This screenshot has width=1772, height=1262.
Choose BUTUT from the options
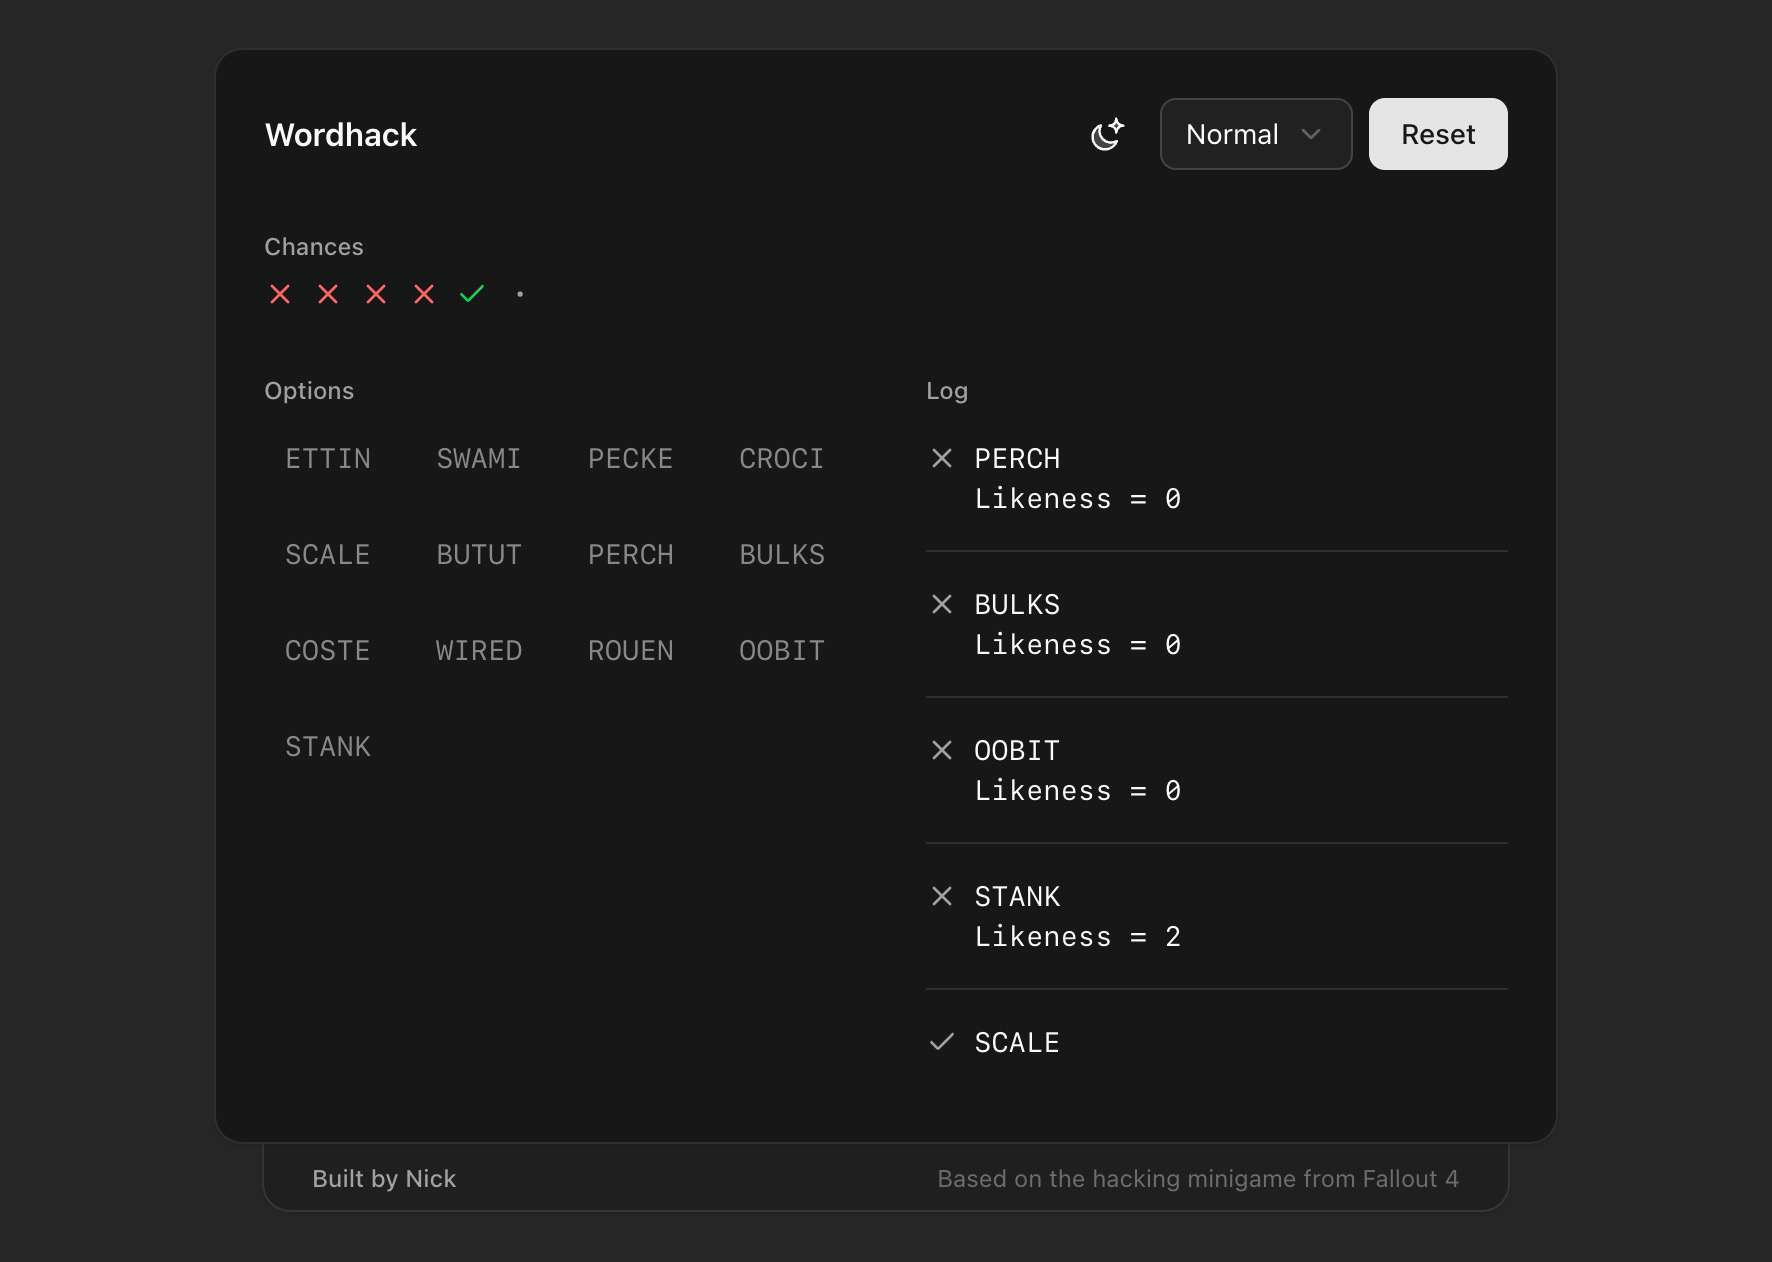point(479,555)
